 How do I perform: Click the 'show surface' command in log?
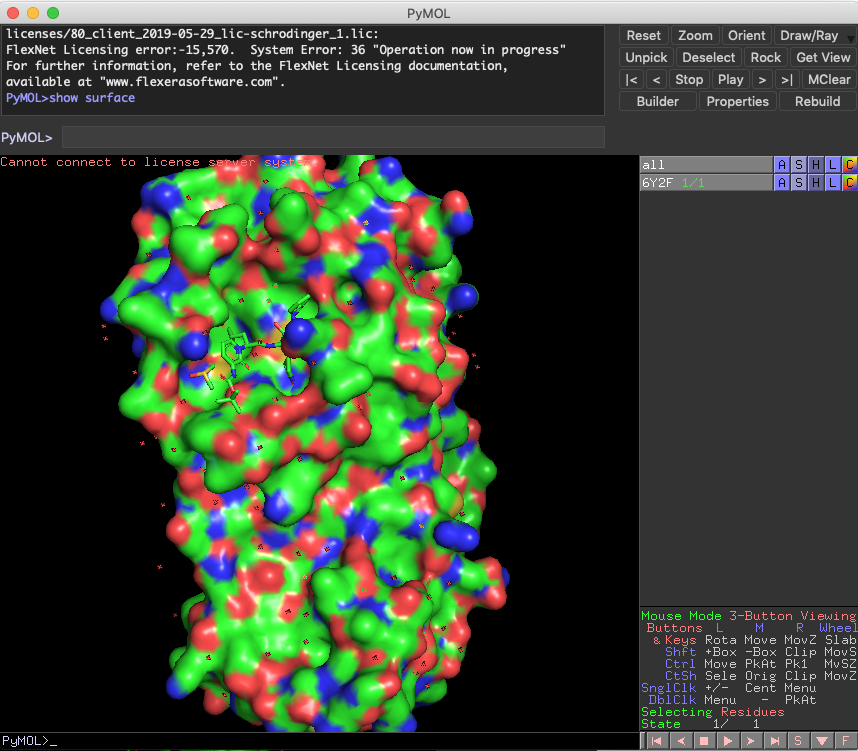(92, 98)
